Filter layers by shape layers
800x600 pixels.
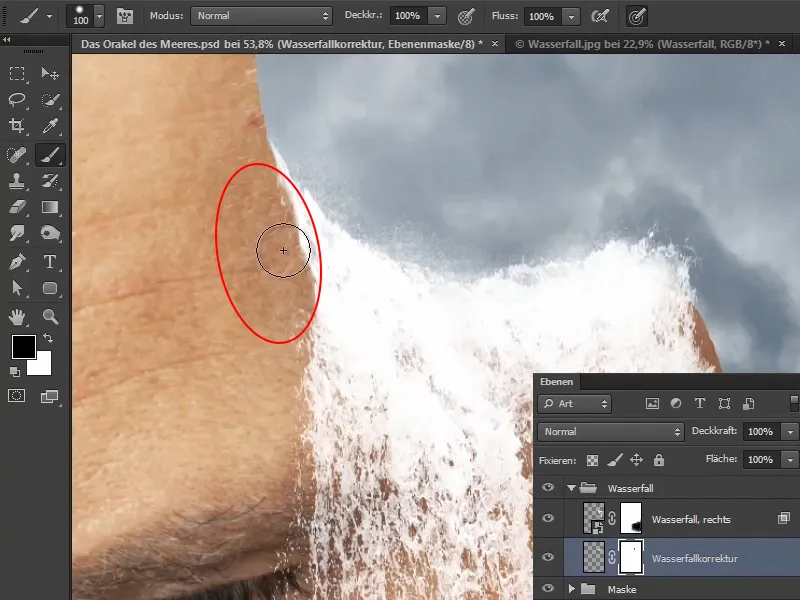724,404
